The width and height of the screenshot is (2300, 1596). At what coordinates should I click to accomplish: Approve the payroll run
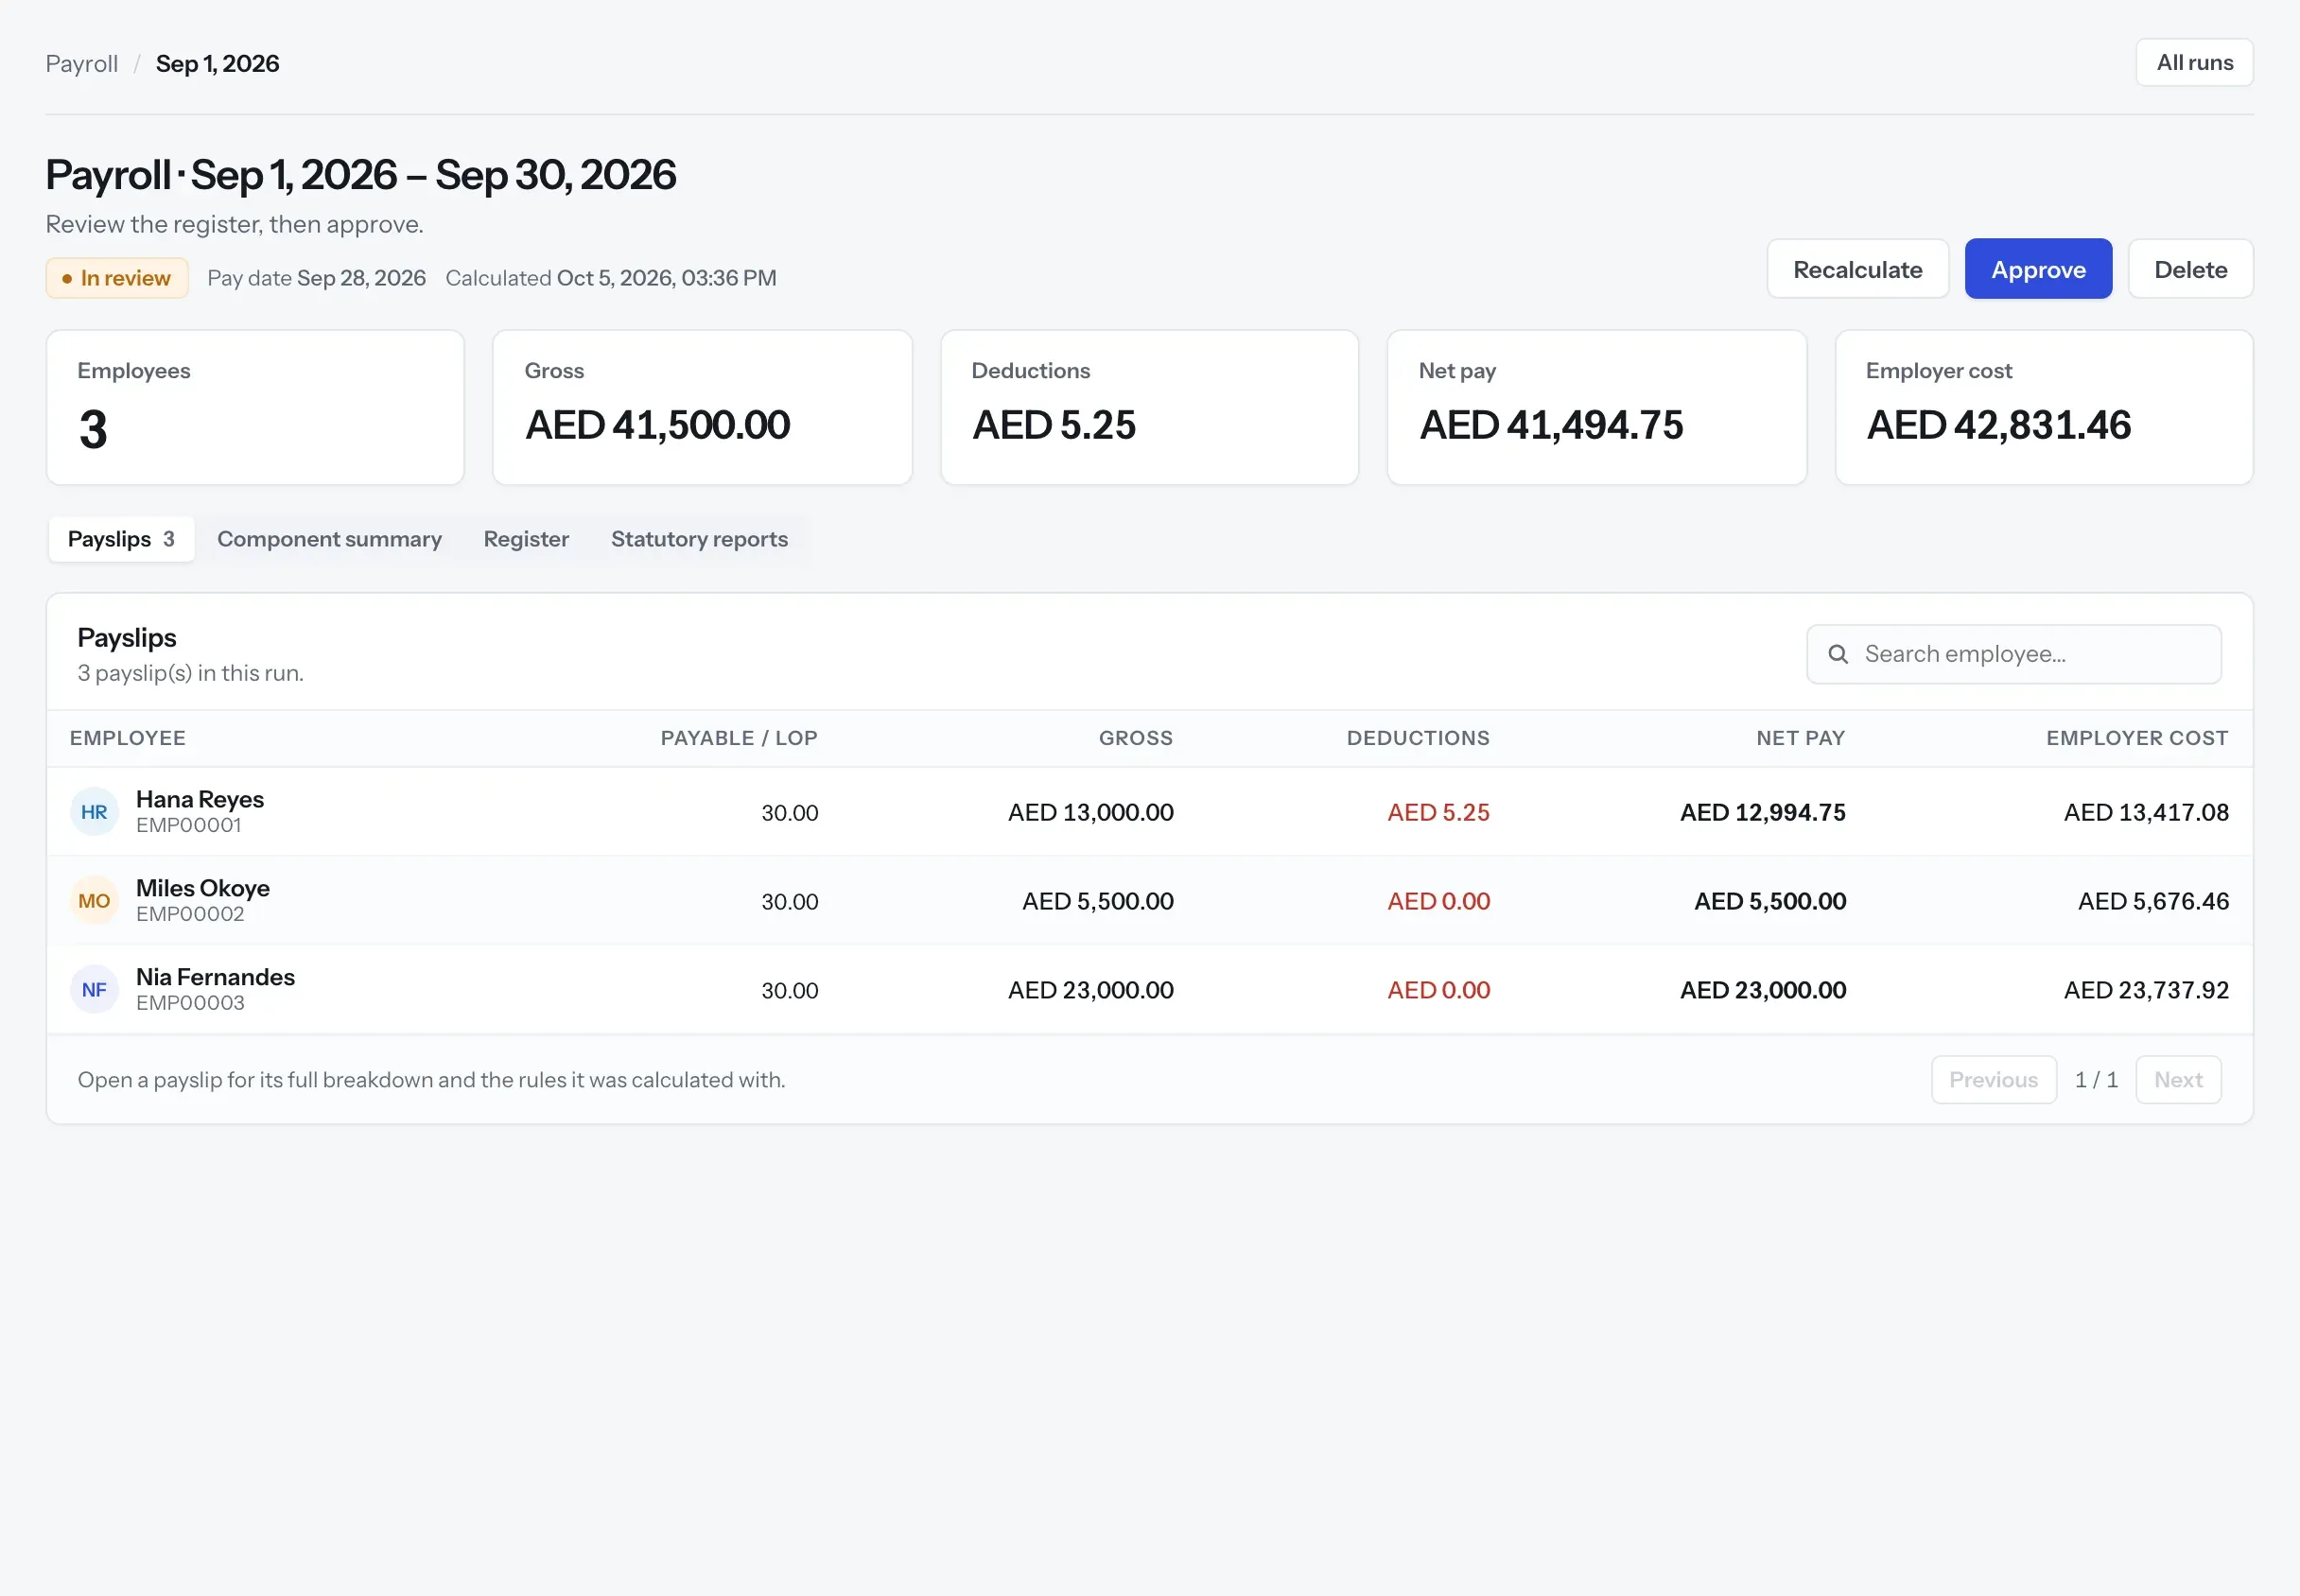pyautogui.click(x=2038, y=269)
